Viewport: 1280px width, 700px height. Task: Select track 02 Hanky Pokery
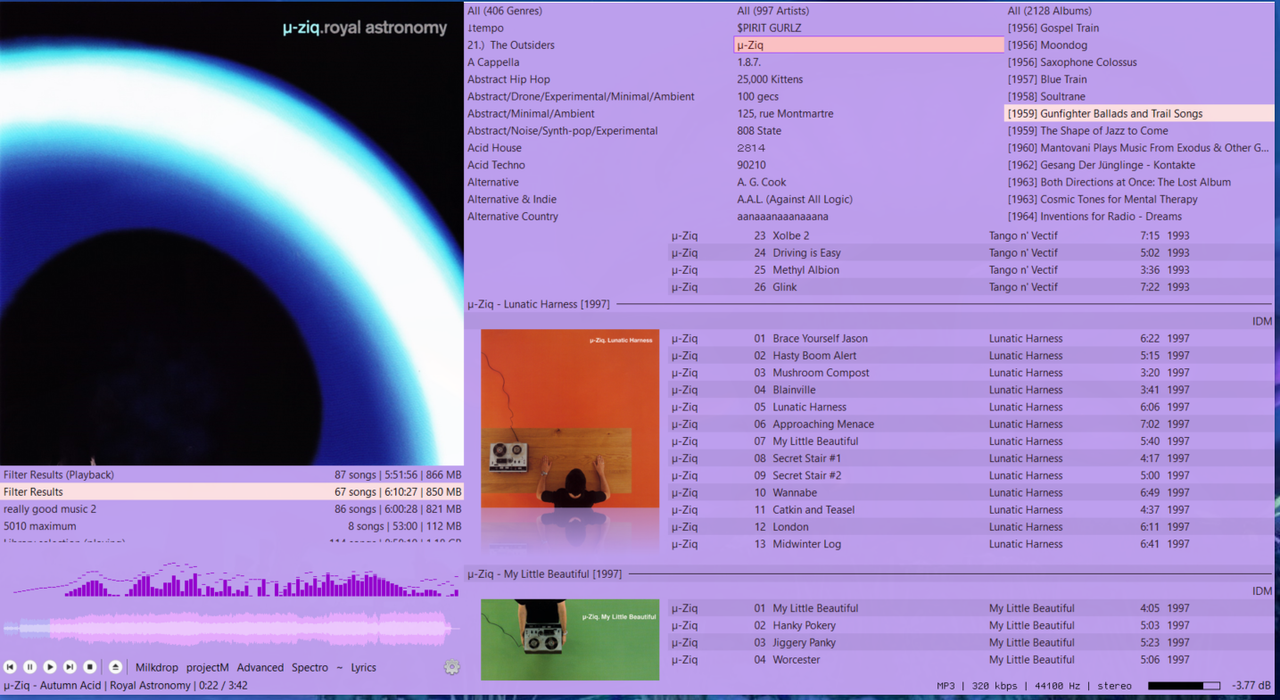[x=971, y=626]
